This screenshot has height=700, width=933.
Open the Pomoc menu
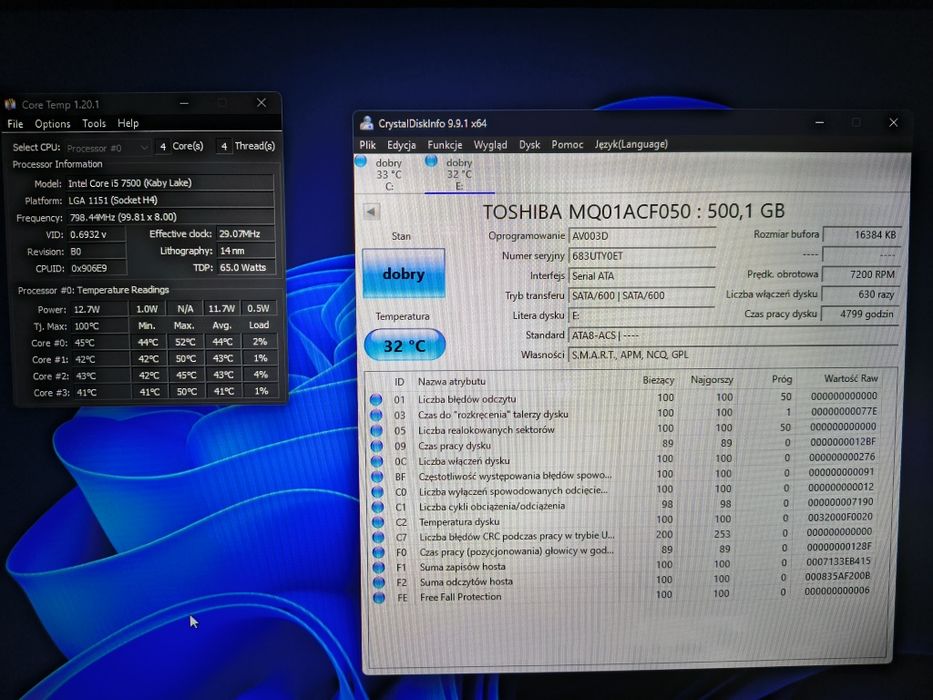(x=567, y=145)
